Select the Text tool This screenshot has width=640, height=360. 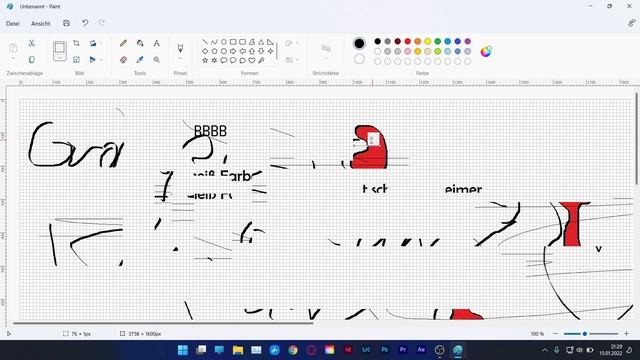coord(156,43)
